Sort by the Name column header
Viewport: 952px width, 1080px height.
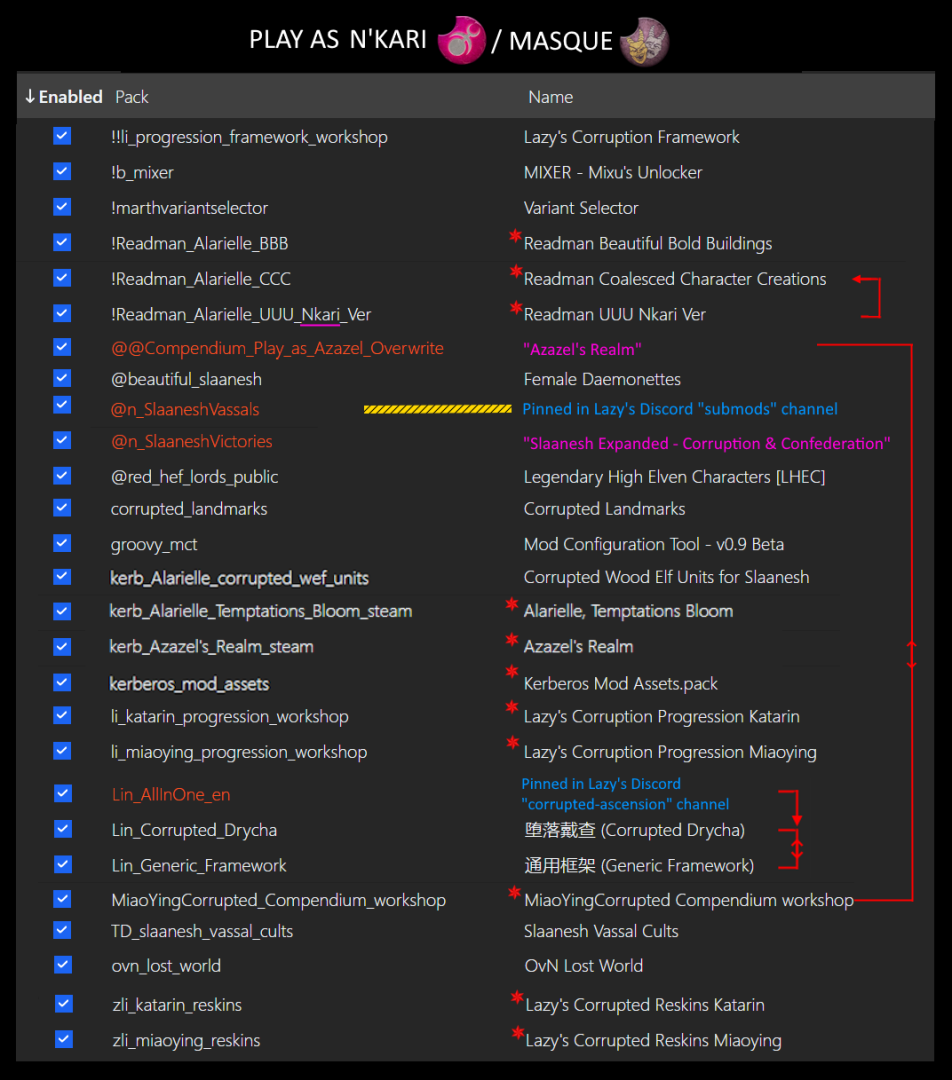click(550, 97)
